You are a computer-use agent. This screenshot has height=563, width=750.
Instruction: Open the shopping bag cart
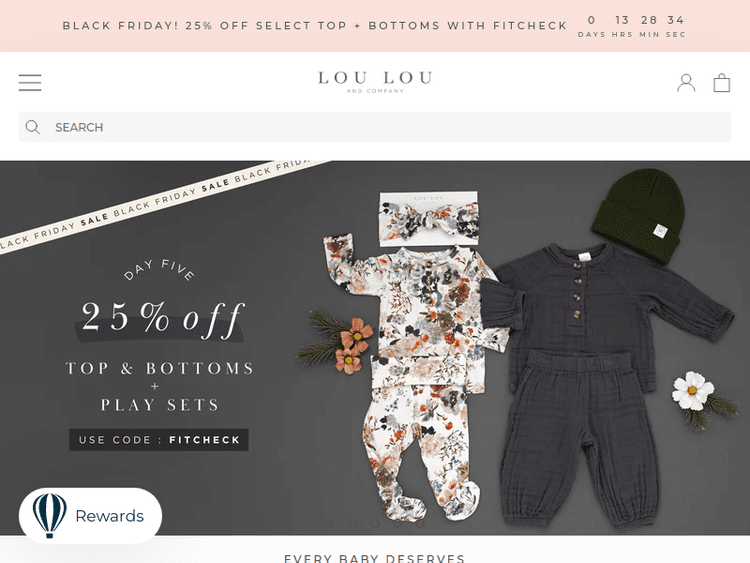[x=722, y=83]
